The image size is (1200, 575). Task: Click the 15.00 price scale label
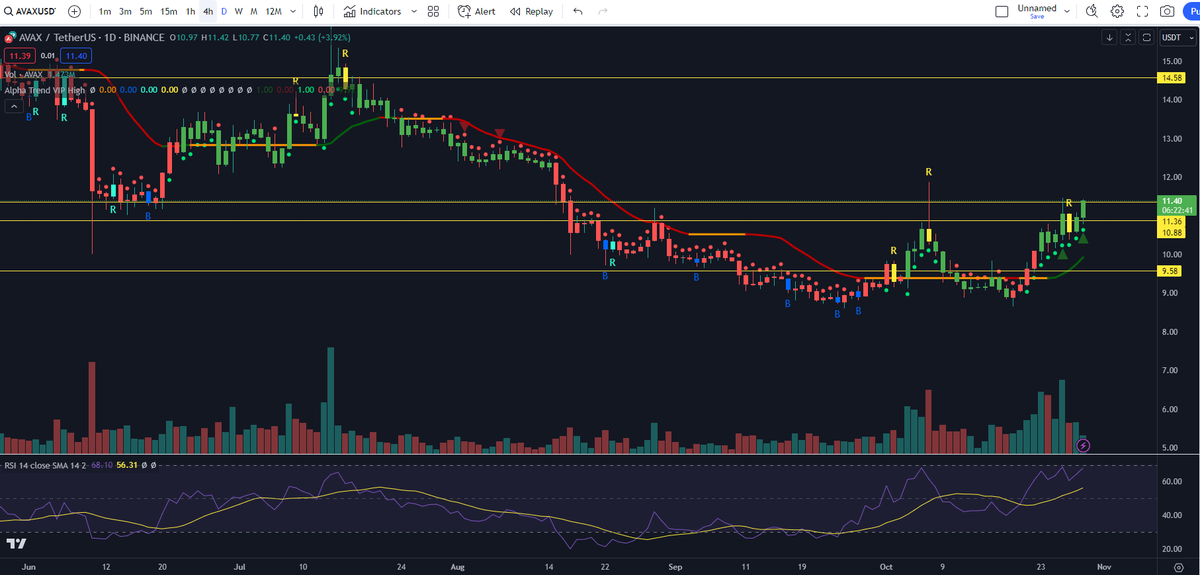pos(1174,60)
